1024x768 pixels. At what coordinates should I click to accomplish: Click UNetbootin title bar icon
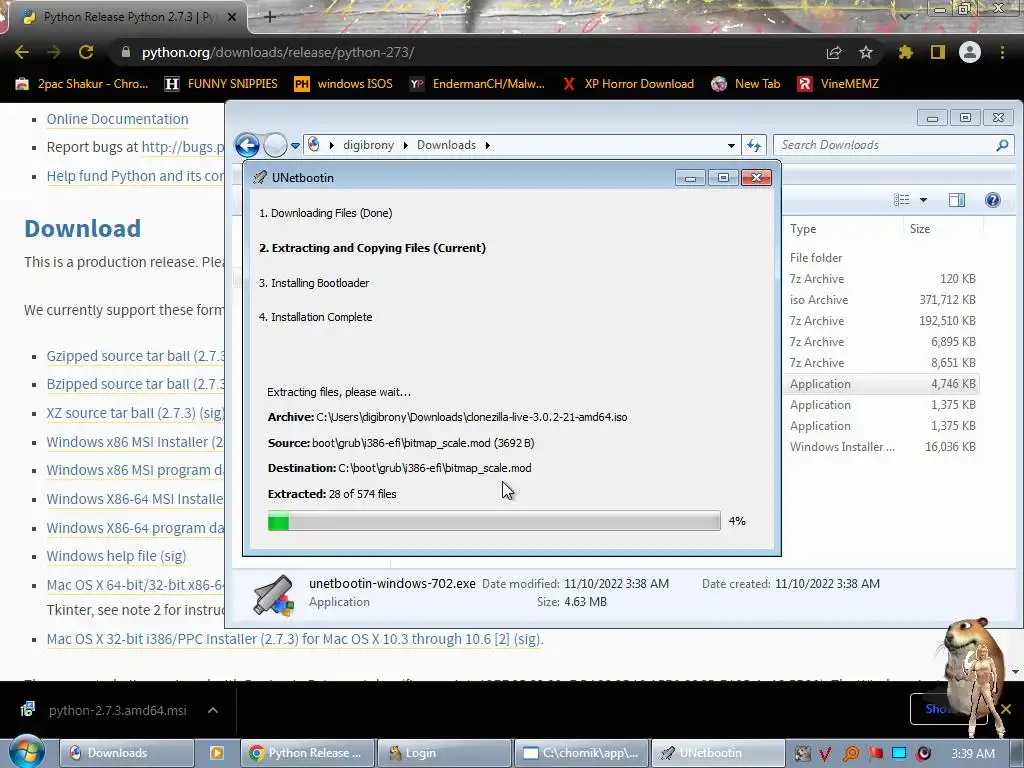[x=260, y=177]
